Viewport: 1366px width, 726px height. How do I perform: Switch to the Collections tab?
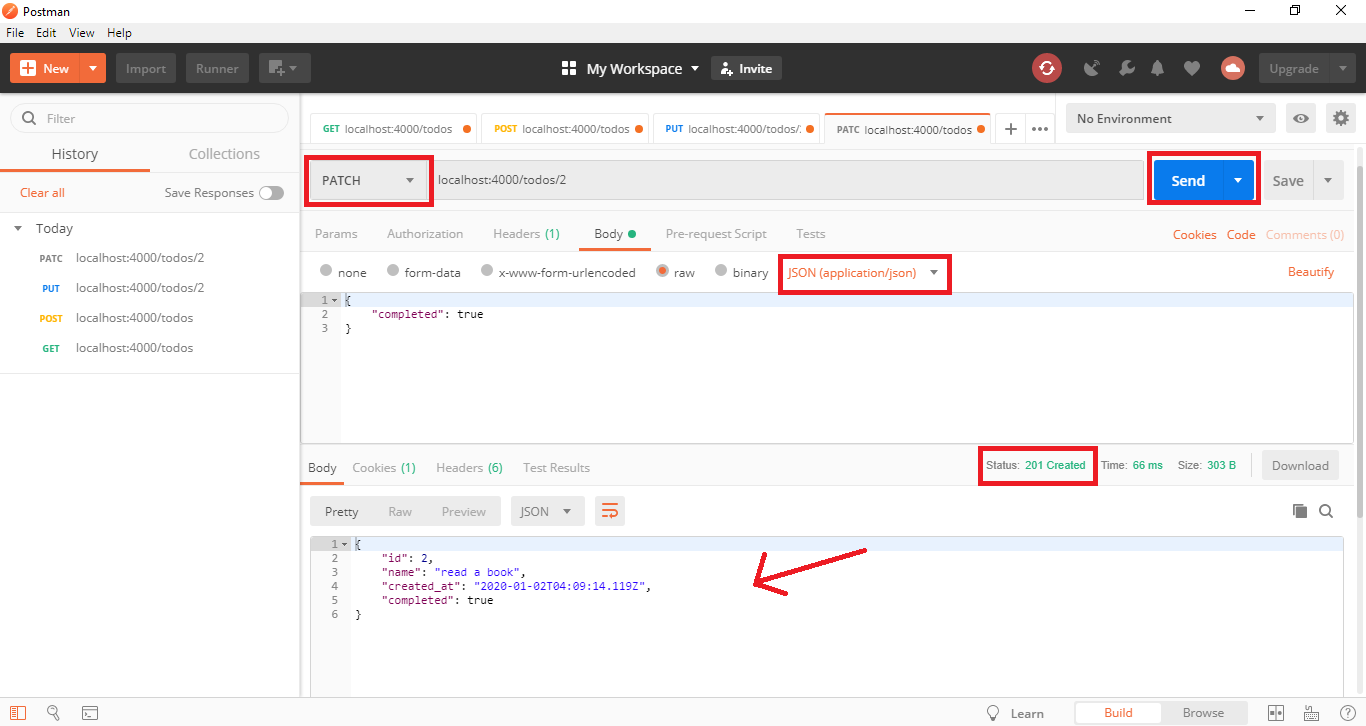pos(224,154)
